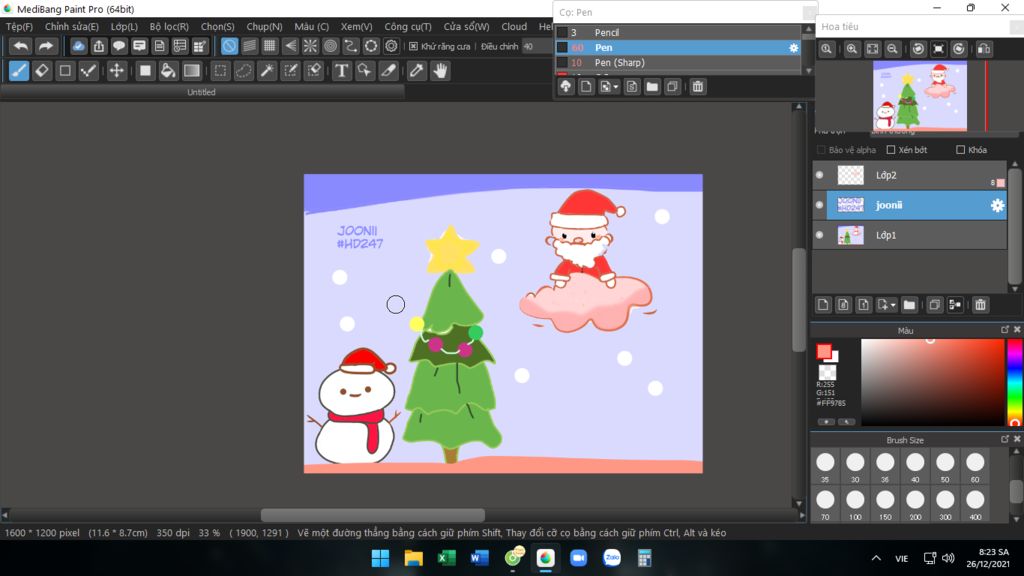The image size is (1024, 576).
Task: Open the joonii layer settings gear
Action: (997, 205)
